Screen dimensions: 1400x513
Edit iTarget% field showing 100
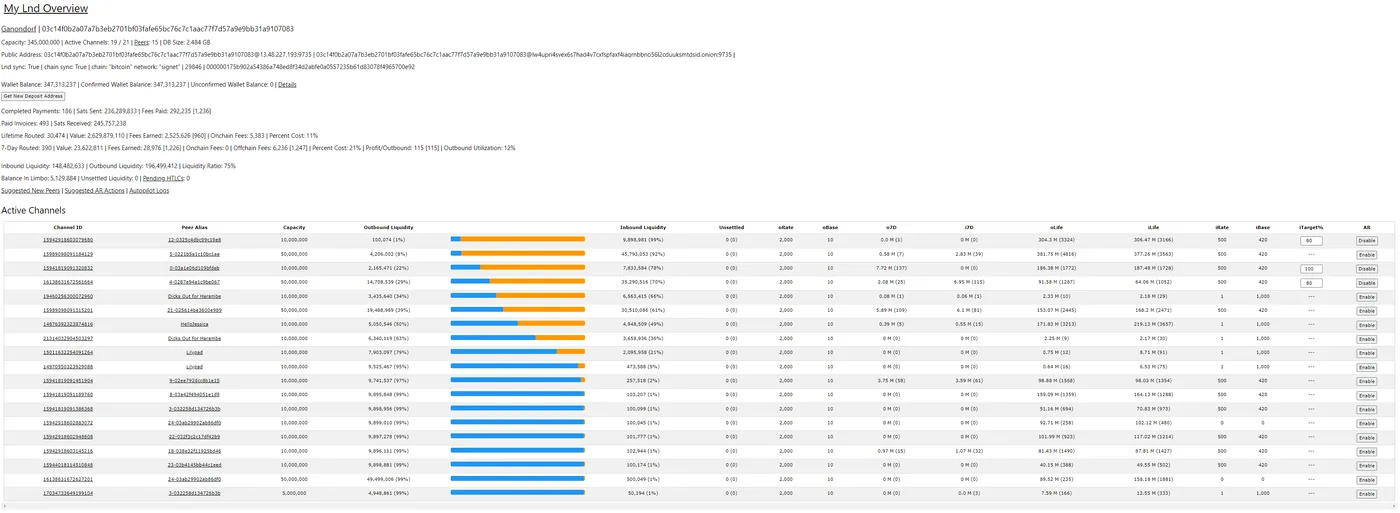tap(1310, 269)
